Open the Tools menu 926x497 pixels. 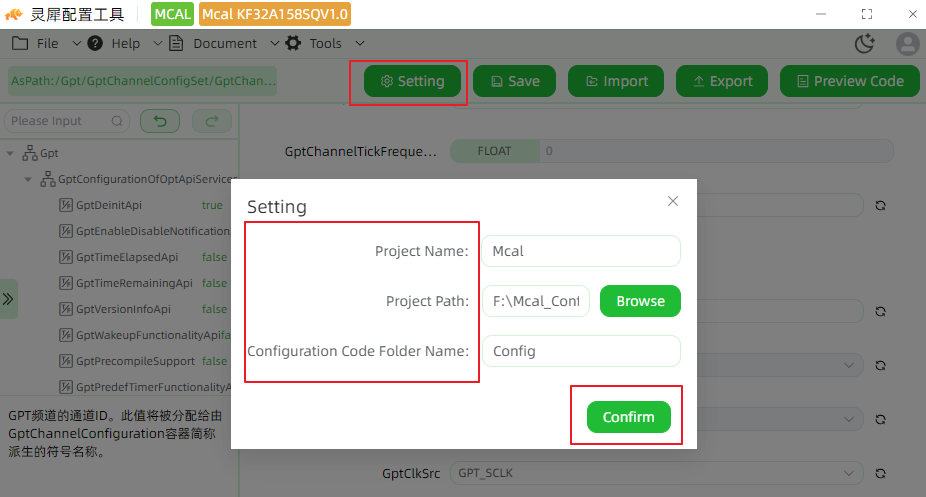click(x=325, y=44)
